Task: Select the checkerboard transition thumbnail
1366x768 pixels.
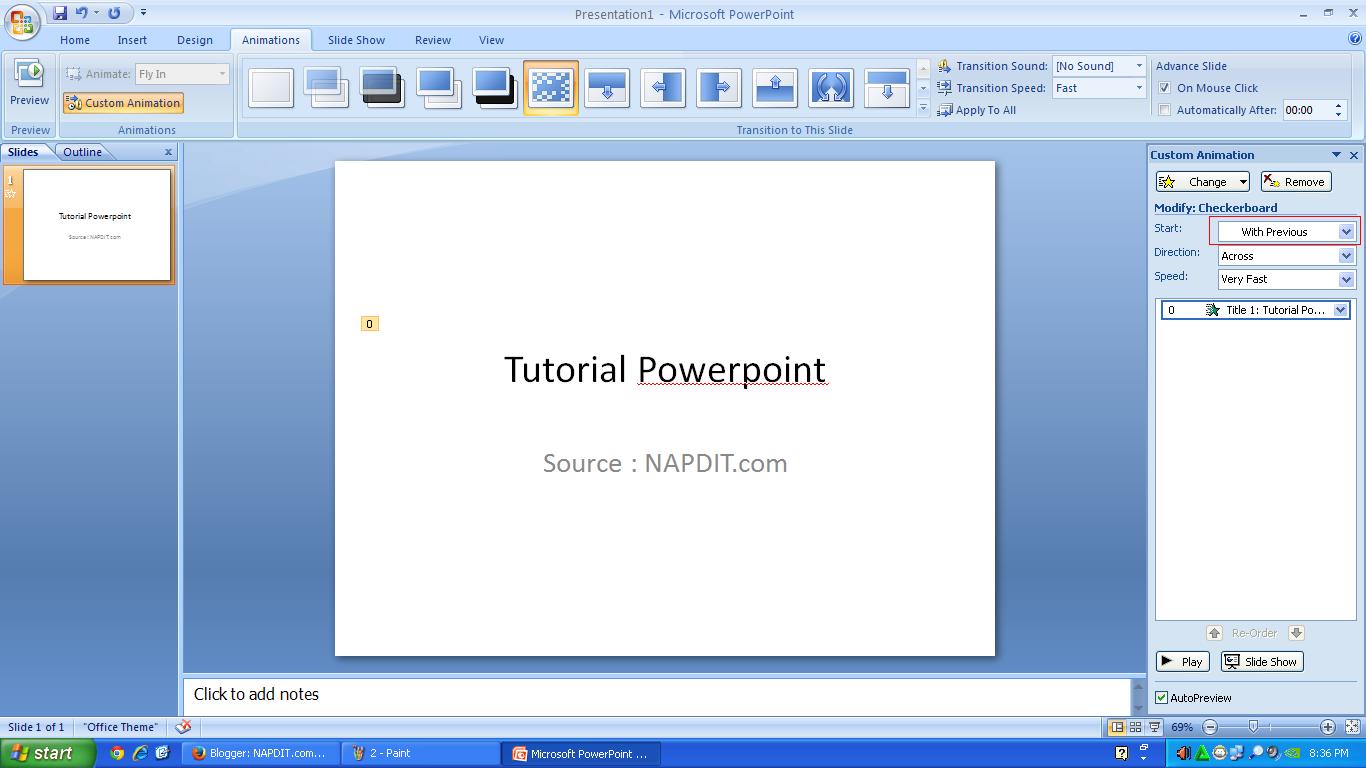Action: tap(550, 88)
